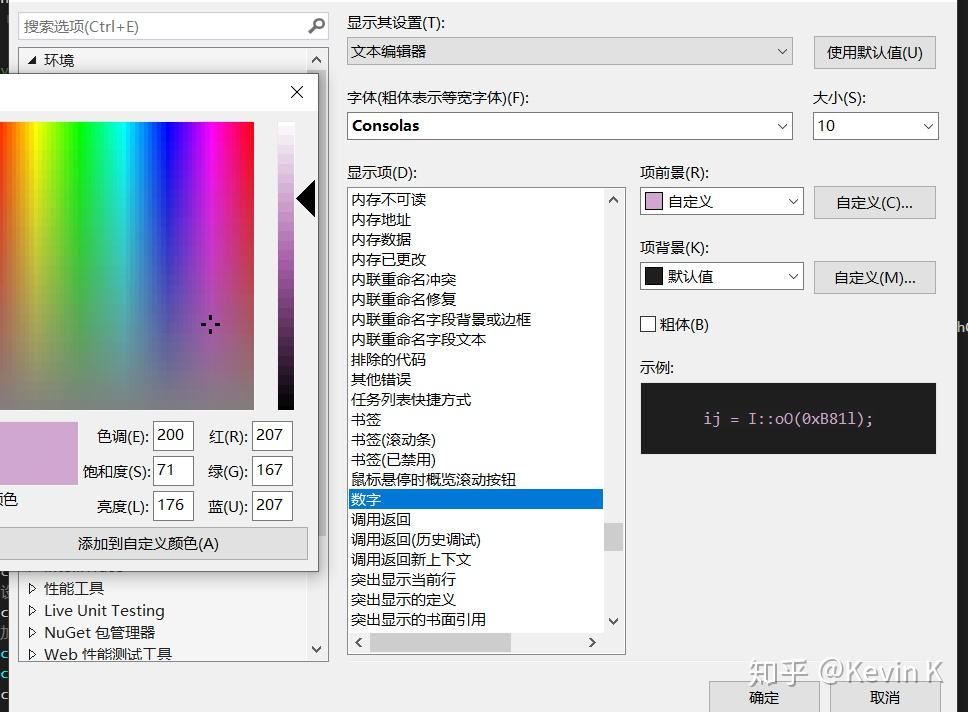The image size is (968, 712).
Task: Open the 项背景 默认值 color dropdown
Action: pos(722,276)
